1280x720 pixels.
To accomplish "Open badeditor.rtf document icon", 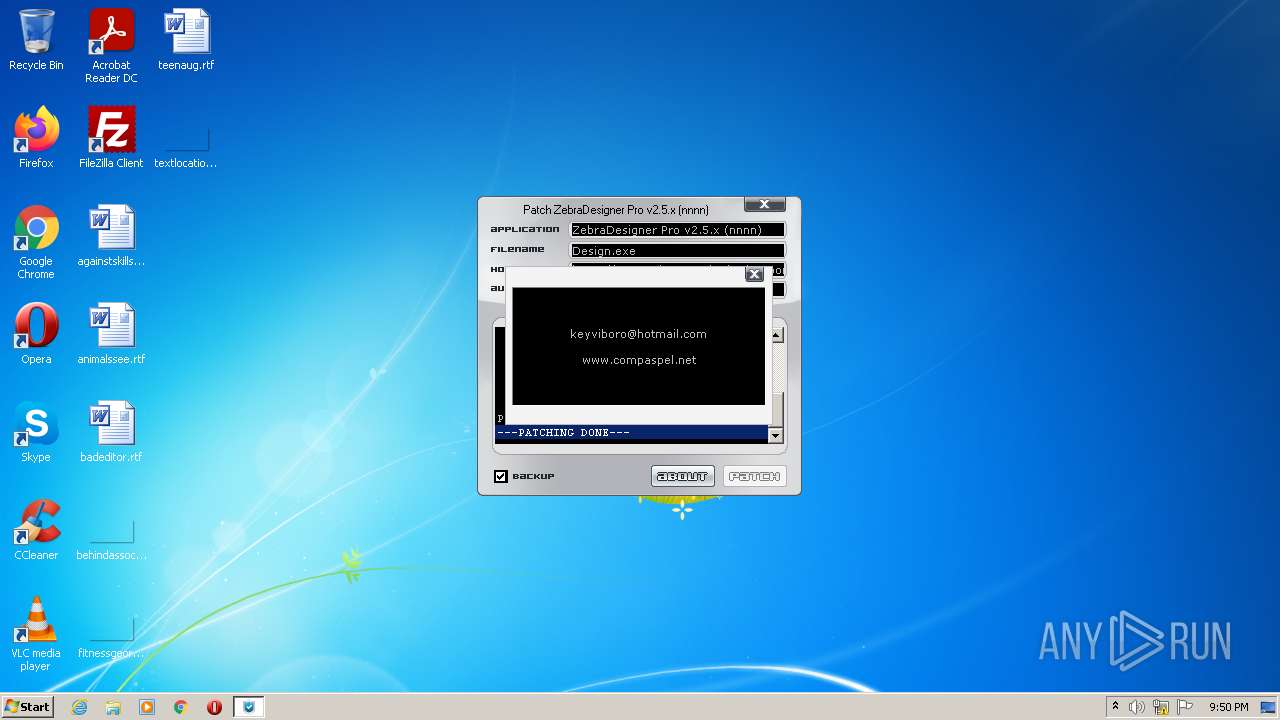I will pyautogui.click(x=111, y=432).
